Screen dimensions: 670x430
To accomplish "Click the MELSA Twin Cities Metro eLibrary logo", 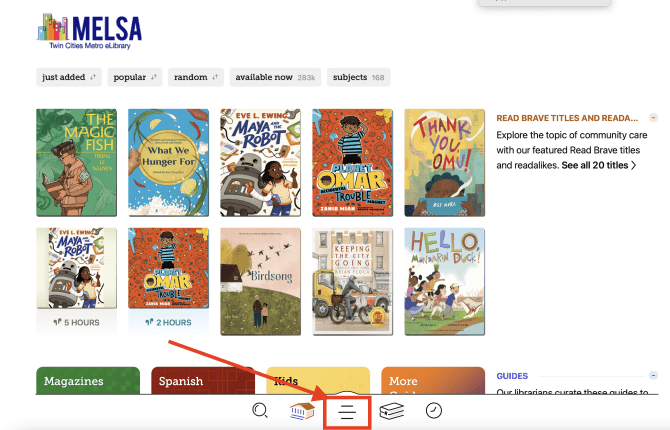I will [x=89, y=31].
